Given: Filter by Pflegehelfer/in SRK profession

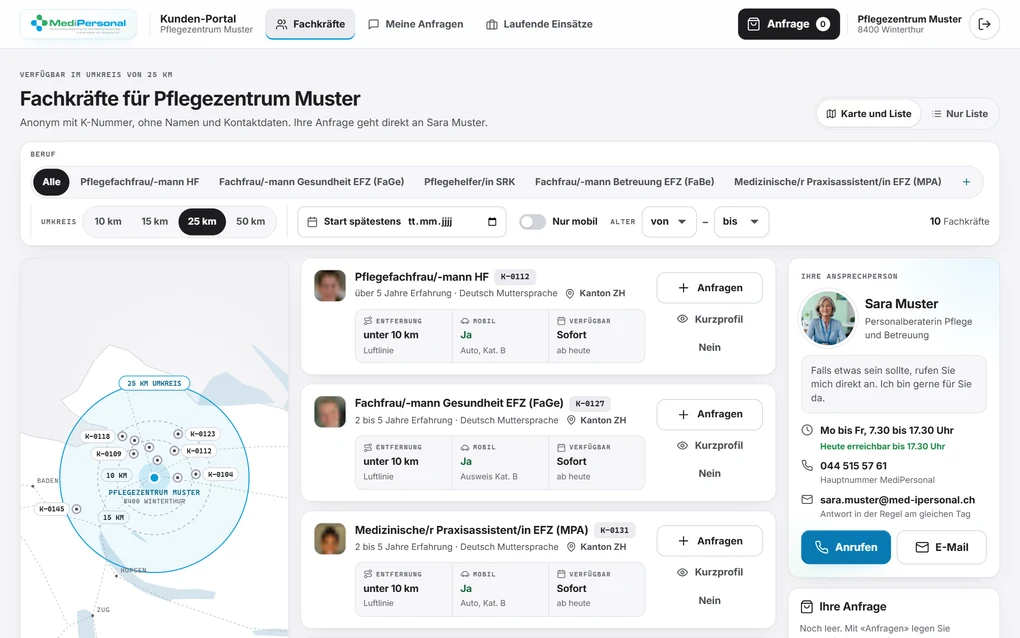Looking at the screenshot, I should pos(470,182).
